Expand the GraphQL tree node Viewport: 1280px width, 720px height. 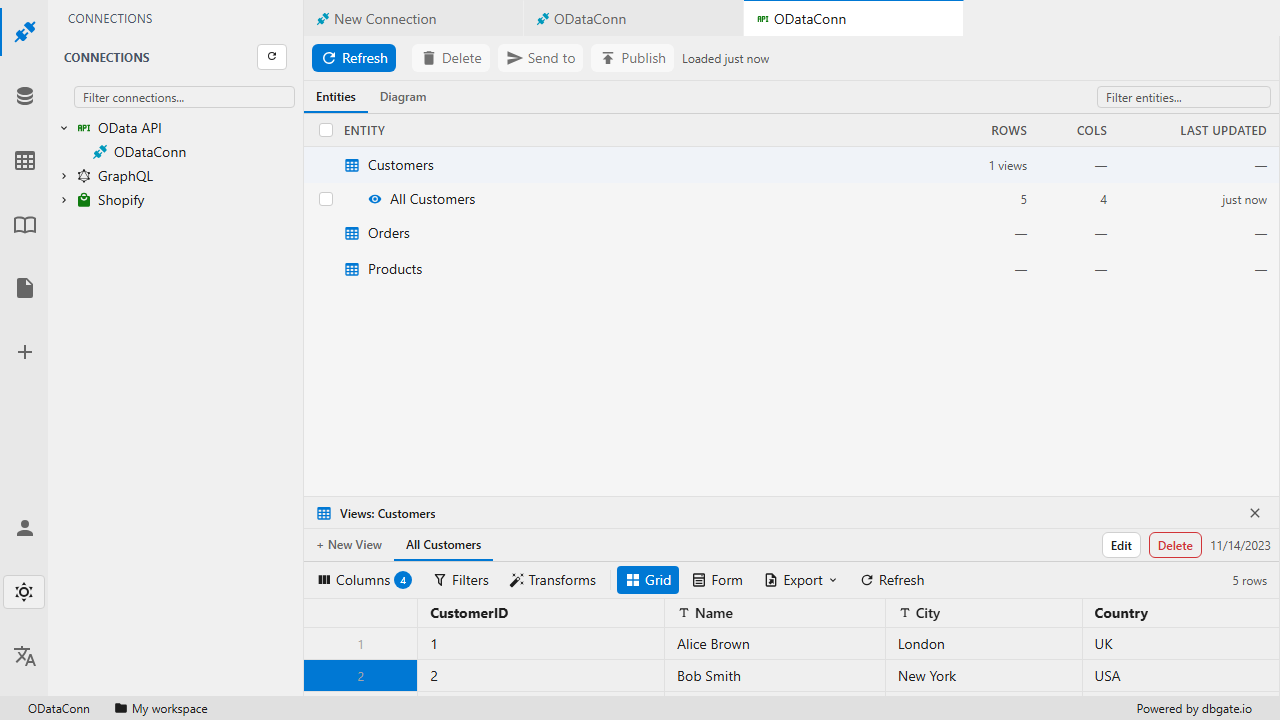(x=64, y=176)
